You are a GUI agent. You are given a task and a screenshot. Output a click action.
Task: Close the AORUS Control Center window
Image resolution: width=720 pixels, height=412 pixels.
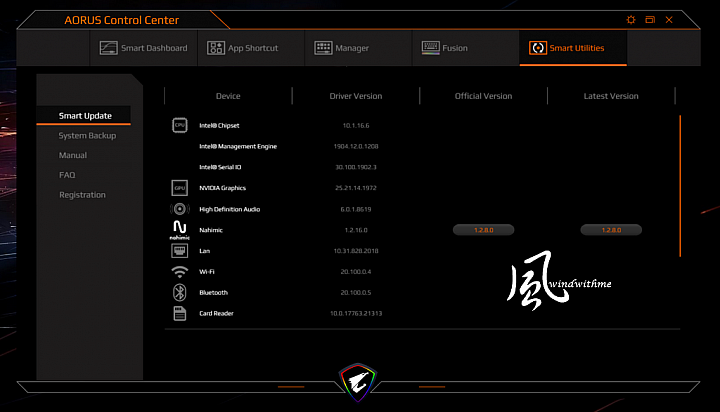669,20
